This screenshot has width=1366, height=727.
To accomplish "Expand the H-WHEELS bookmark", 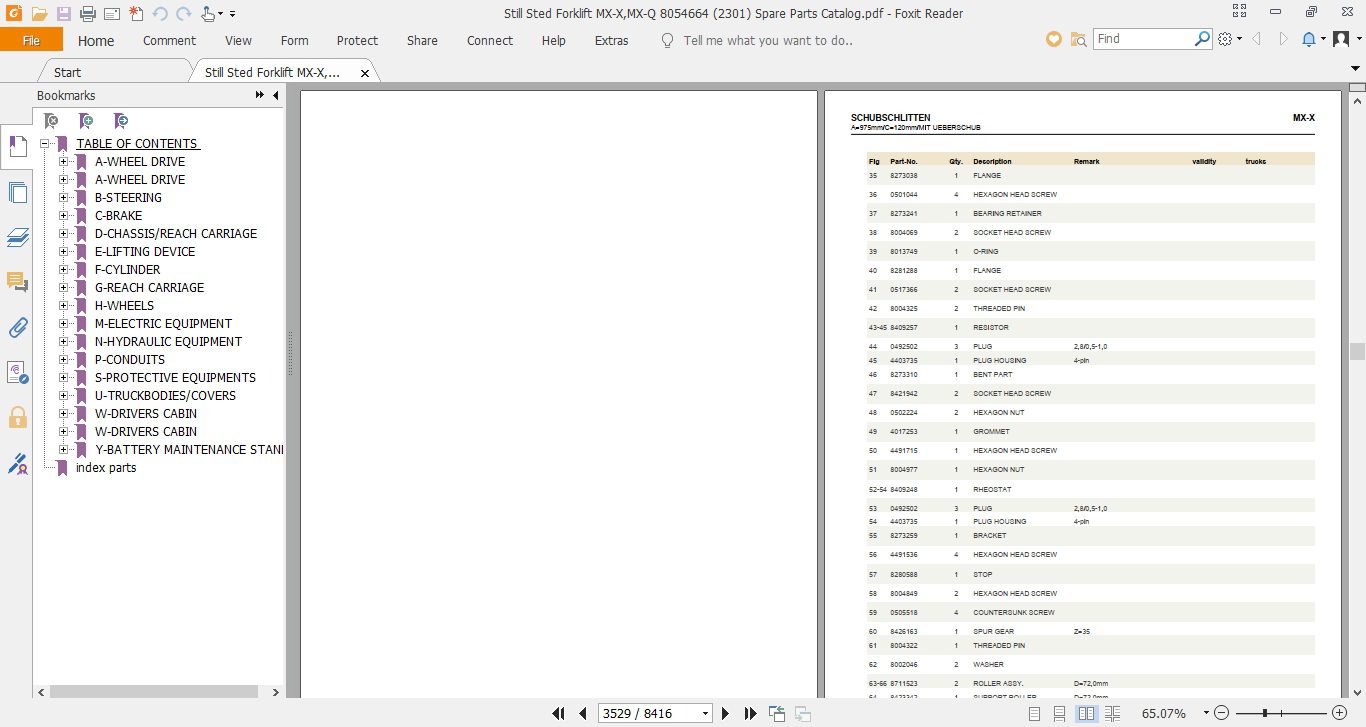I will pos(63,306).
